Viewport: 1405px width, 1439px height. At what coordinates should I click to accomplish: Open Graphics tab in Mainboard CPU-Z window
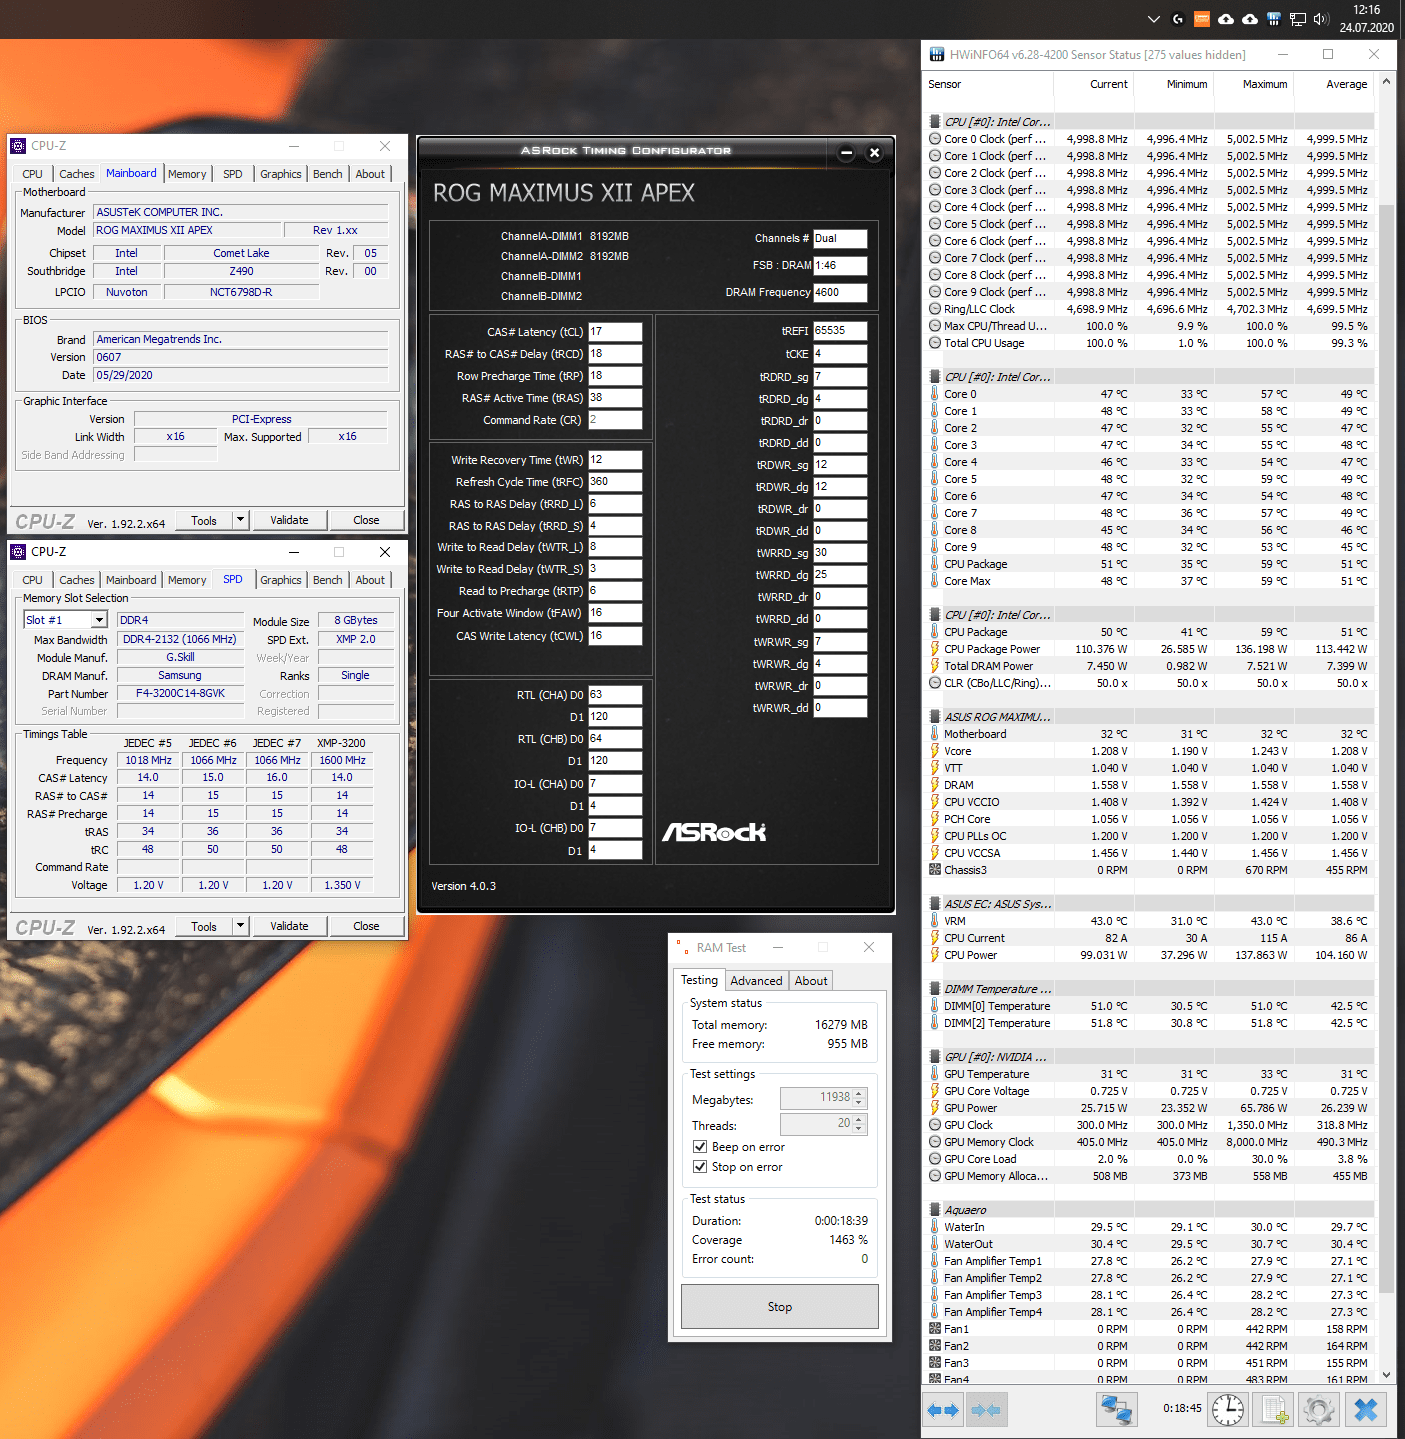click(x=281, y=174)
